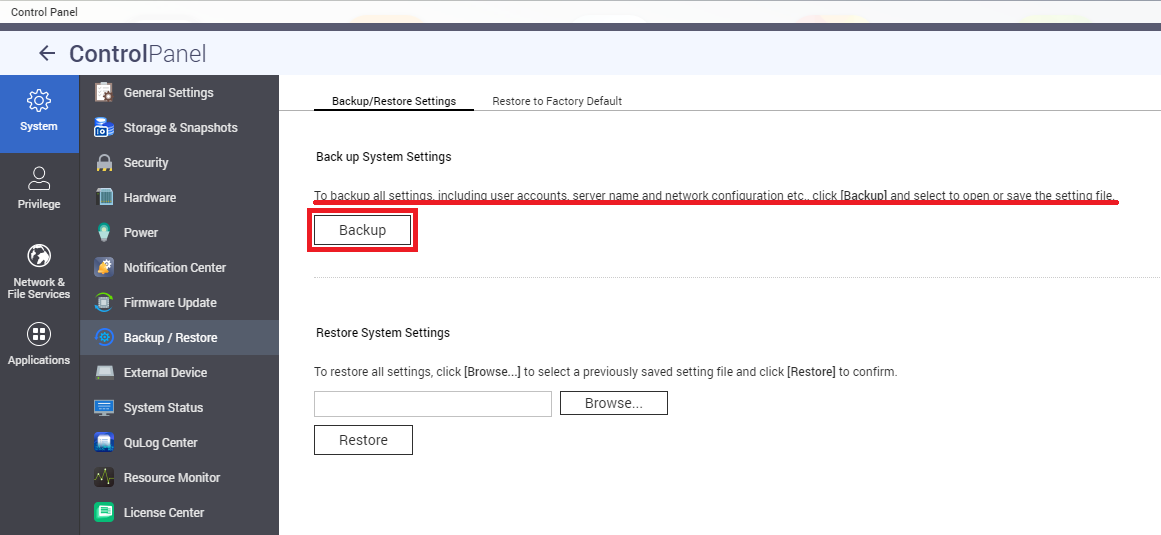Viewport: 1161px width, 535px height.
Task: Click Browse... to choose a setting file
Action: [x=613, y=403]
